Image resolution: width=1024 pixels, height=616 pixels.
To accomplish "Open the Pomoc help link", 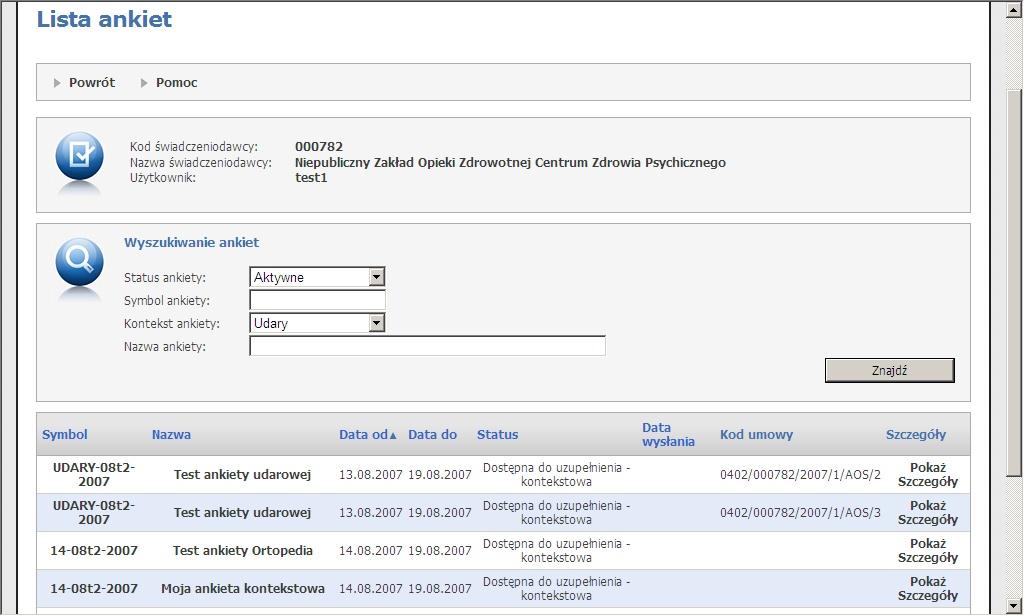I will click(176, 82).
